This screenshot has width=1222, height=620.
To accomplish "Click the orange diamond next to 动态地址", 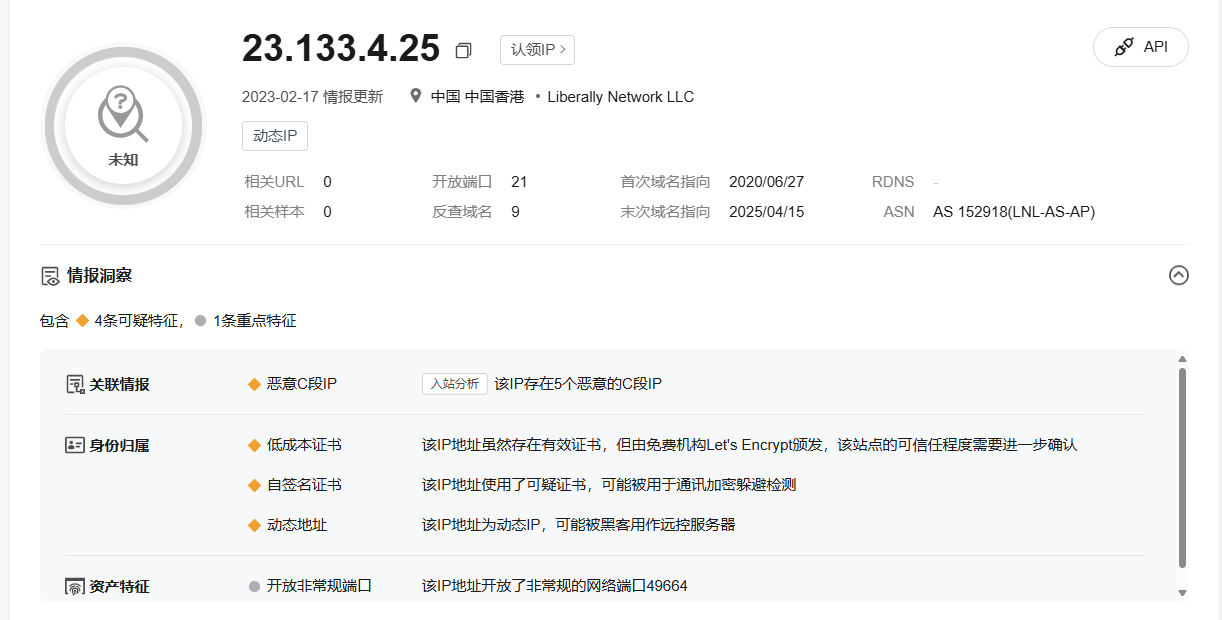I will [x=254, y=525].
